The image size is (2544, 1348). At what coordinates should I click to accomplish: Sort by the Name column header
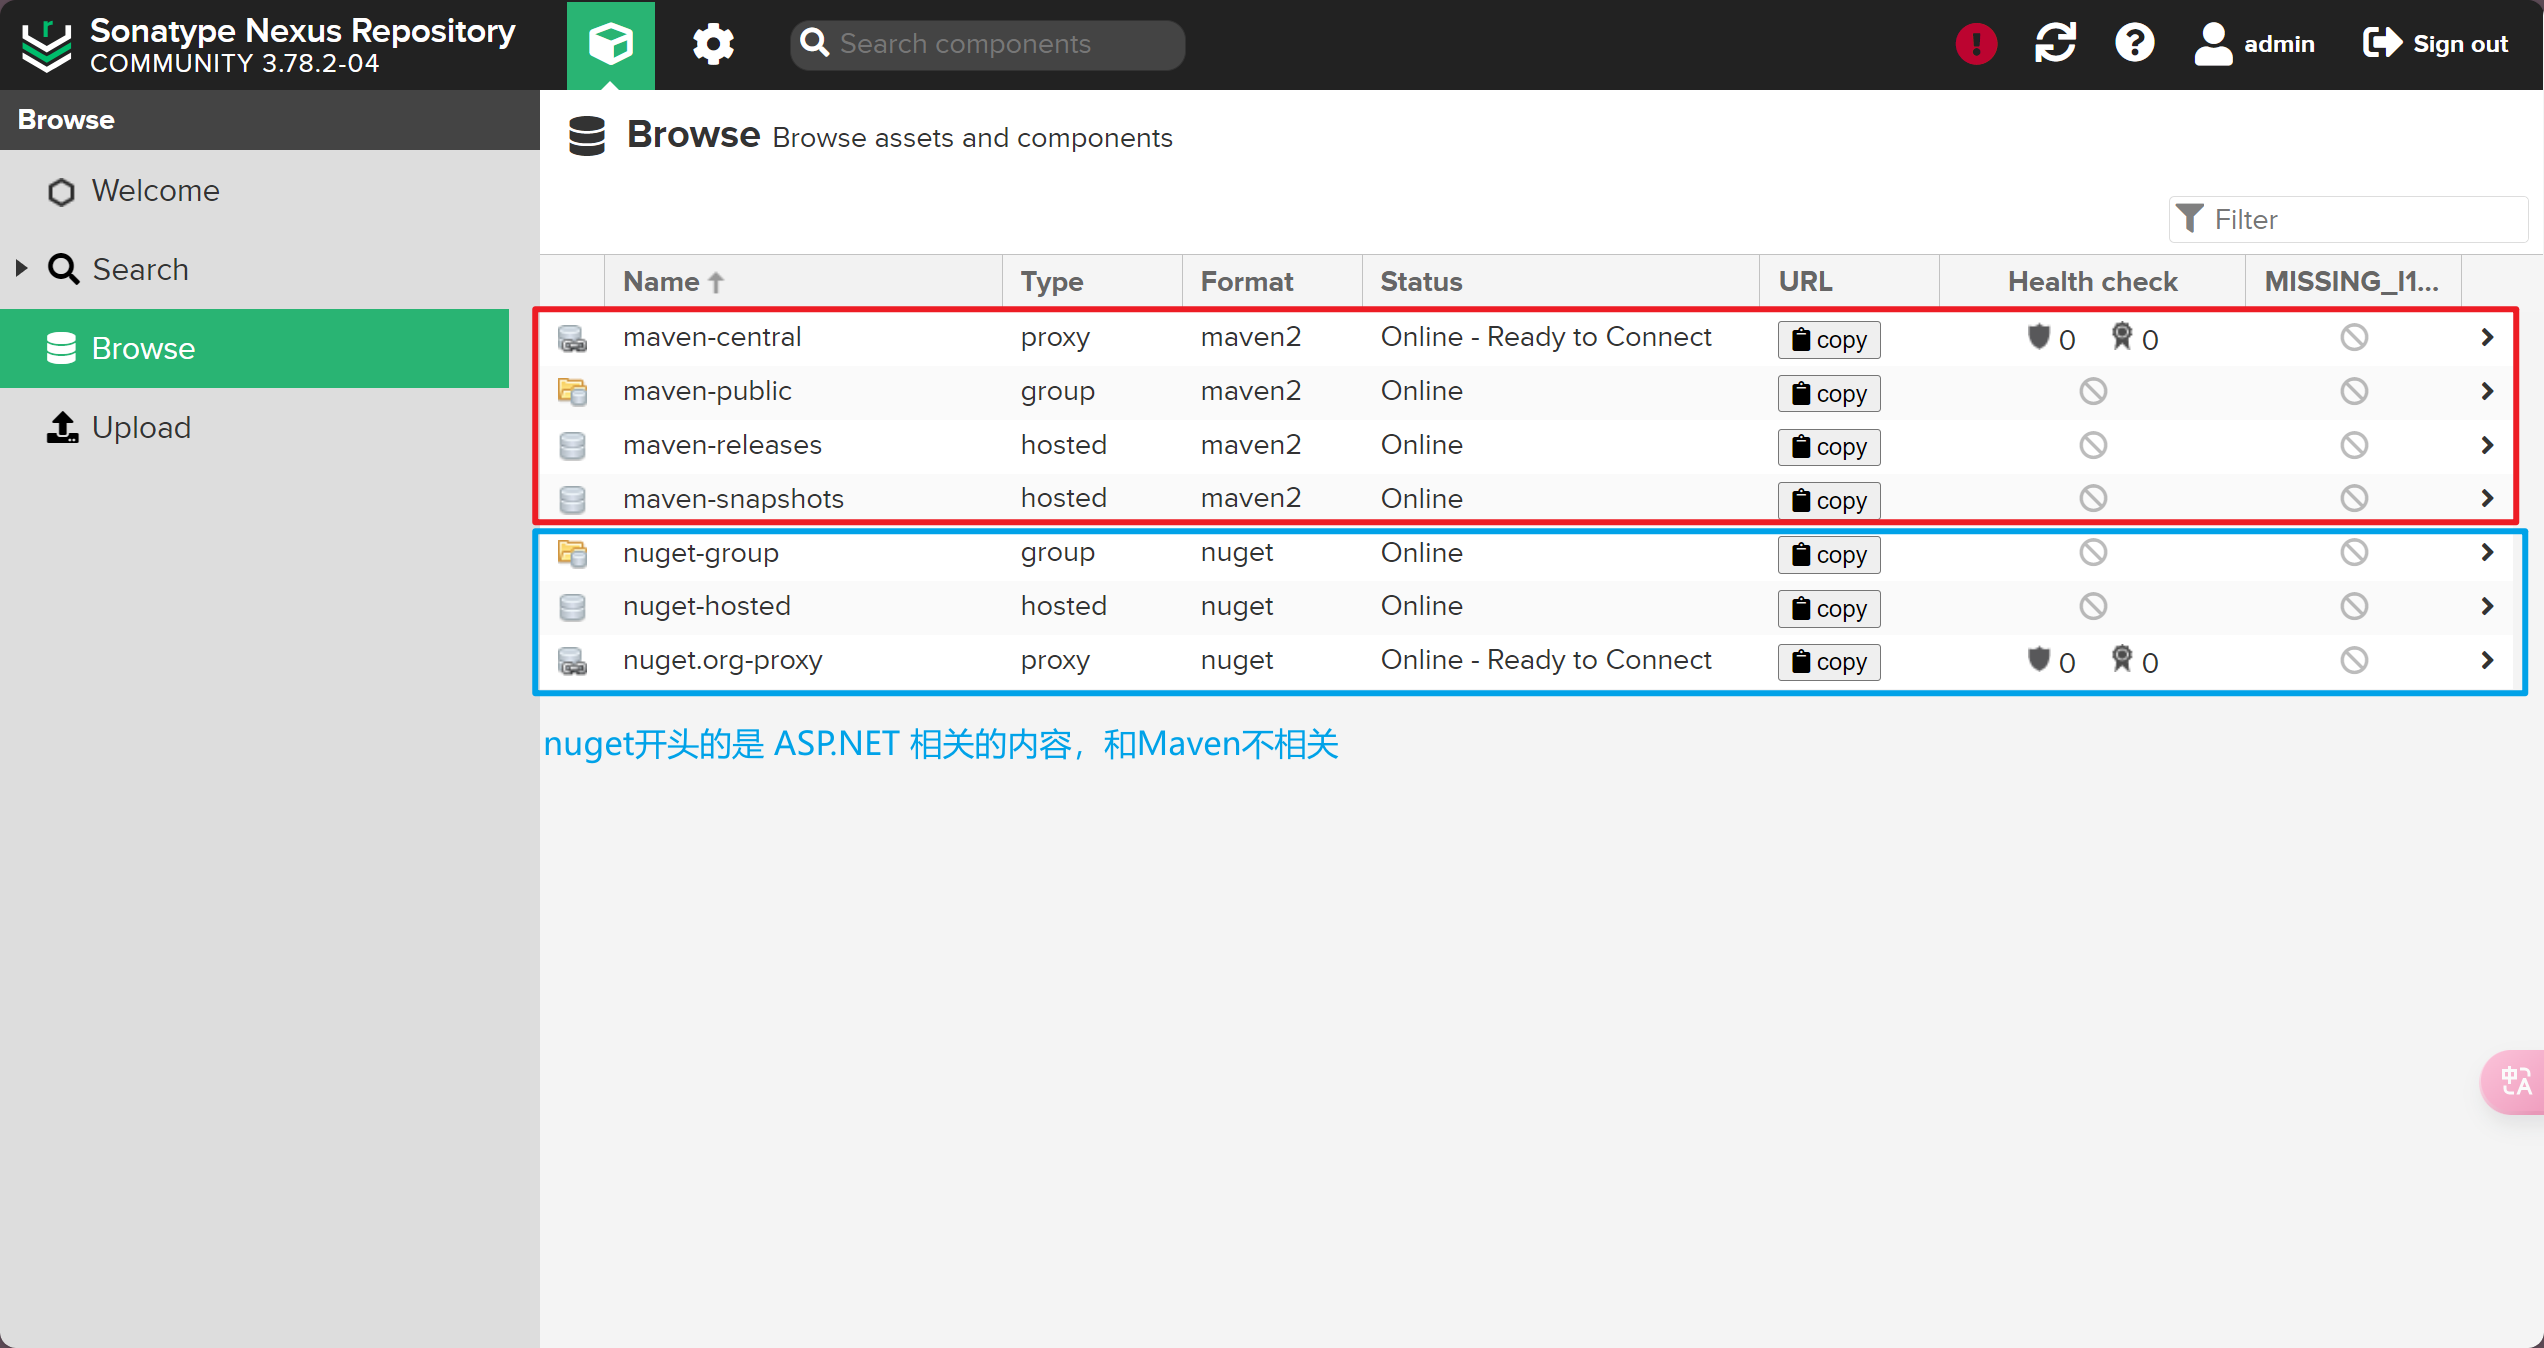(x=803, y=282)
